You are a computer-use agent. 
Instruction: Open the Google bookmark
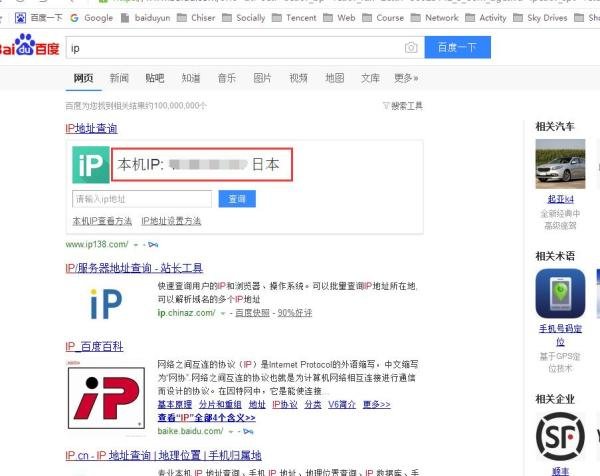pos(92,18)
